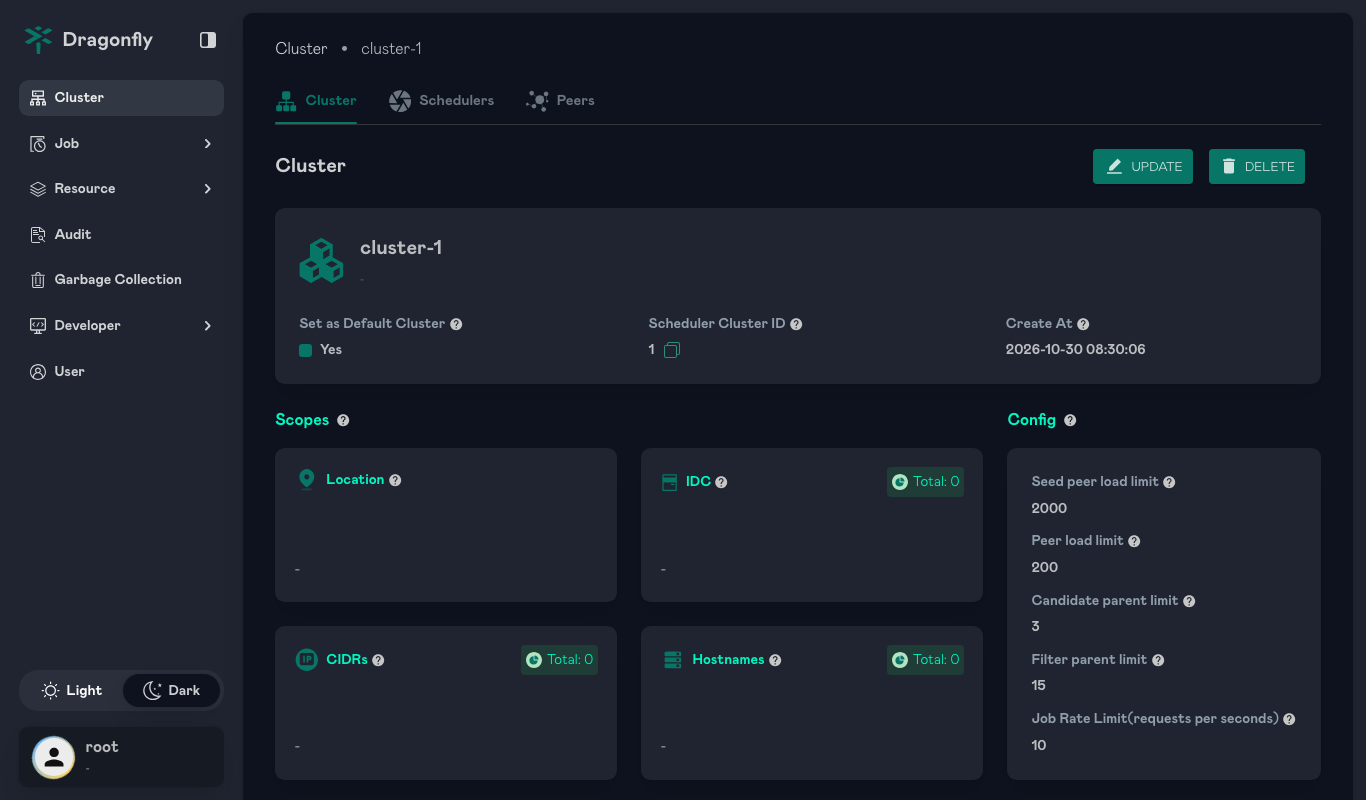Click the cluster-1 heading in the card

click(x=401, y=248)
